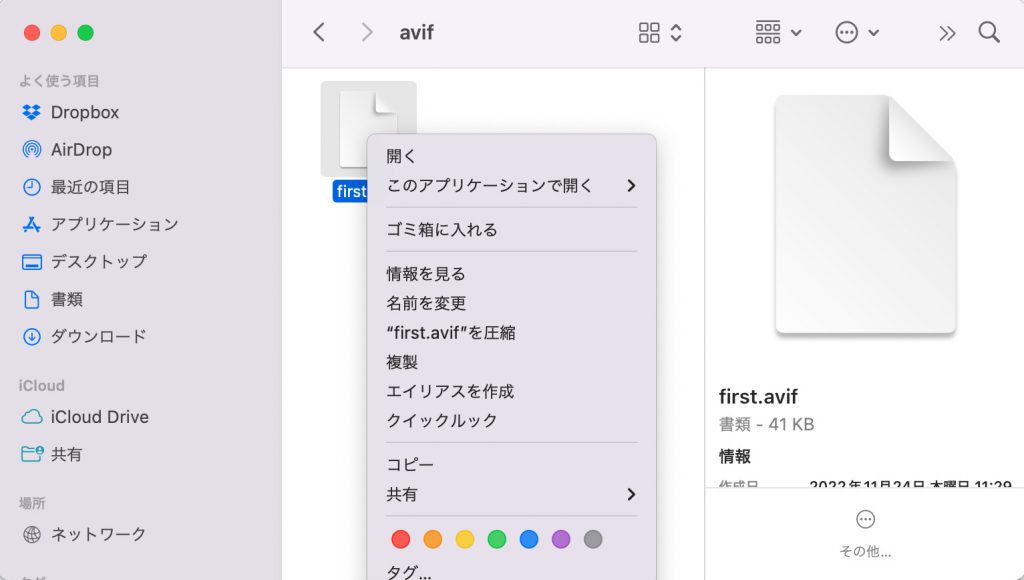
Task: Click the avif folder title
Action: [417, 32]
